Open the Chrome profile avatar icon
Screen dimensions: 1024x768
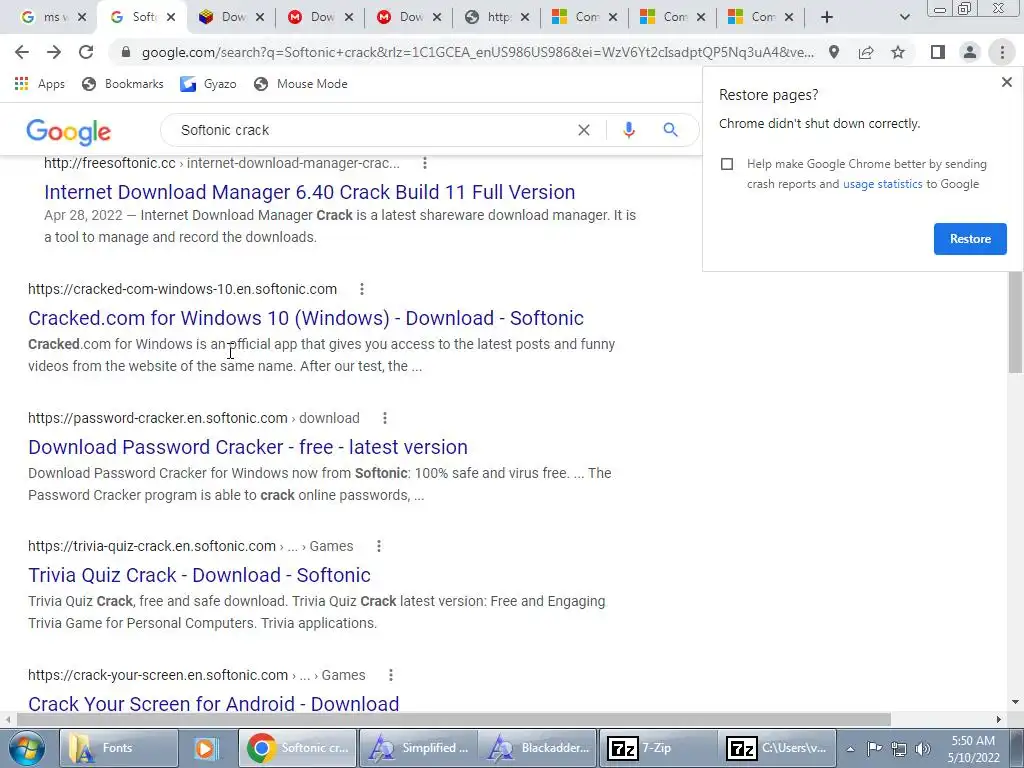click(970, 52)
